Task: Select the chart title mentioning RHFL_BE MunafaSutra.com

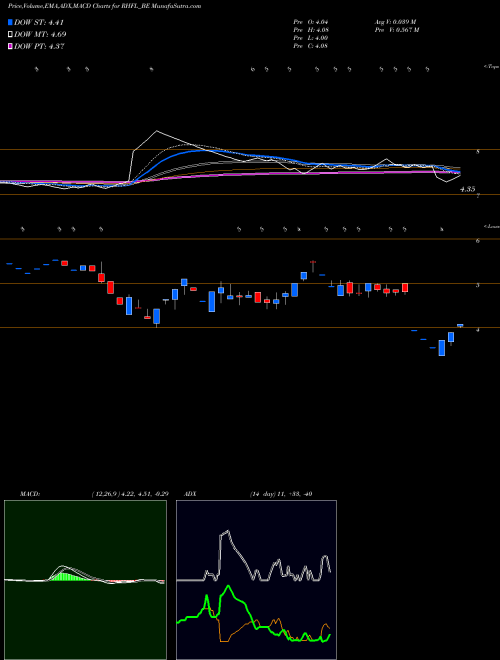Action: [x=104, y=6]
